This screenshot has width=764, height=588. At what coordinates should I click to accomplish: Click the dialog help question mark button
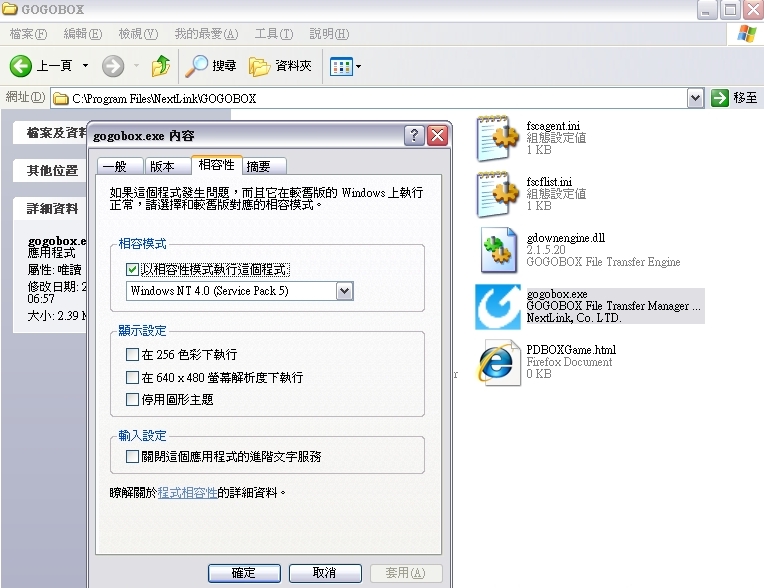tap(414, 135)
